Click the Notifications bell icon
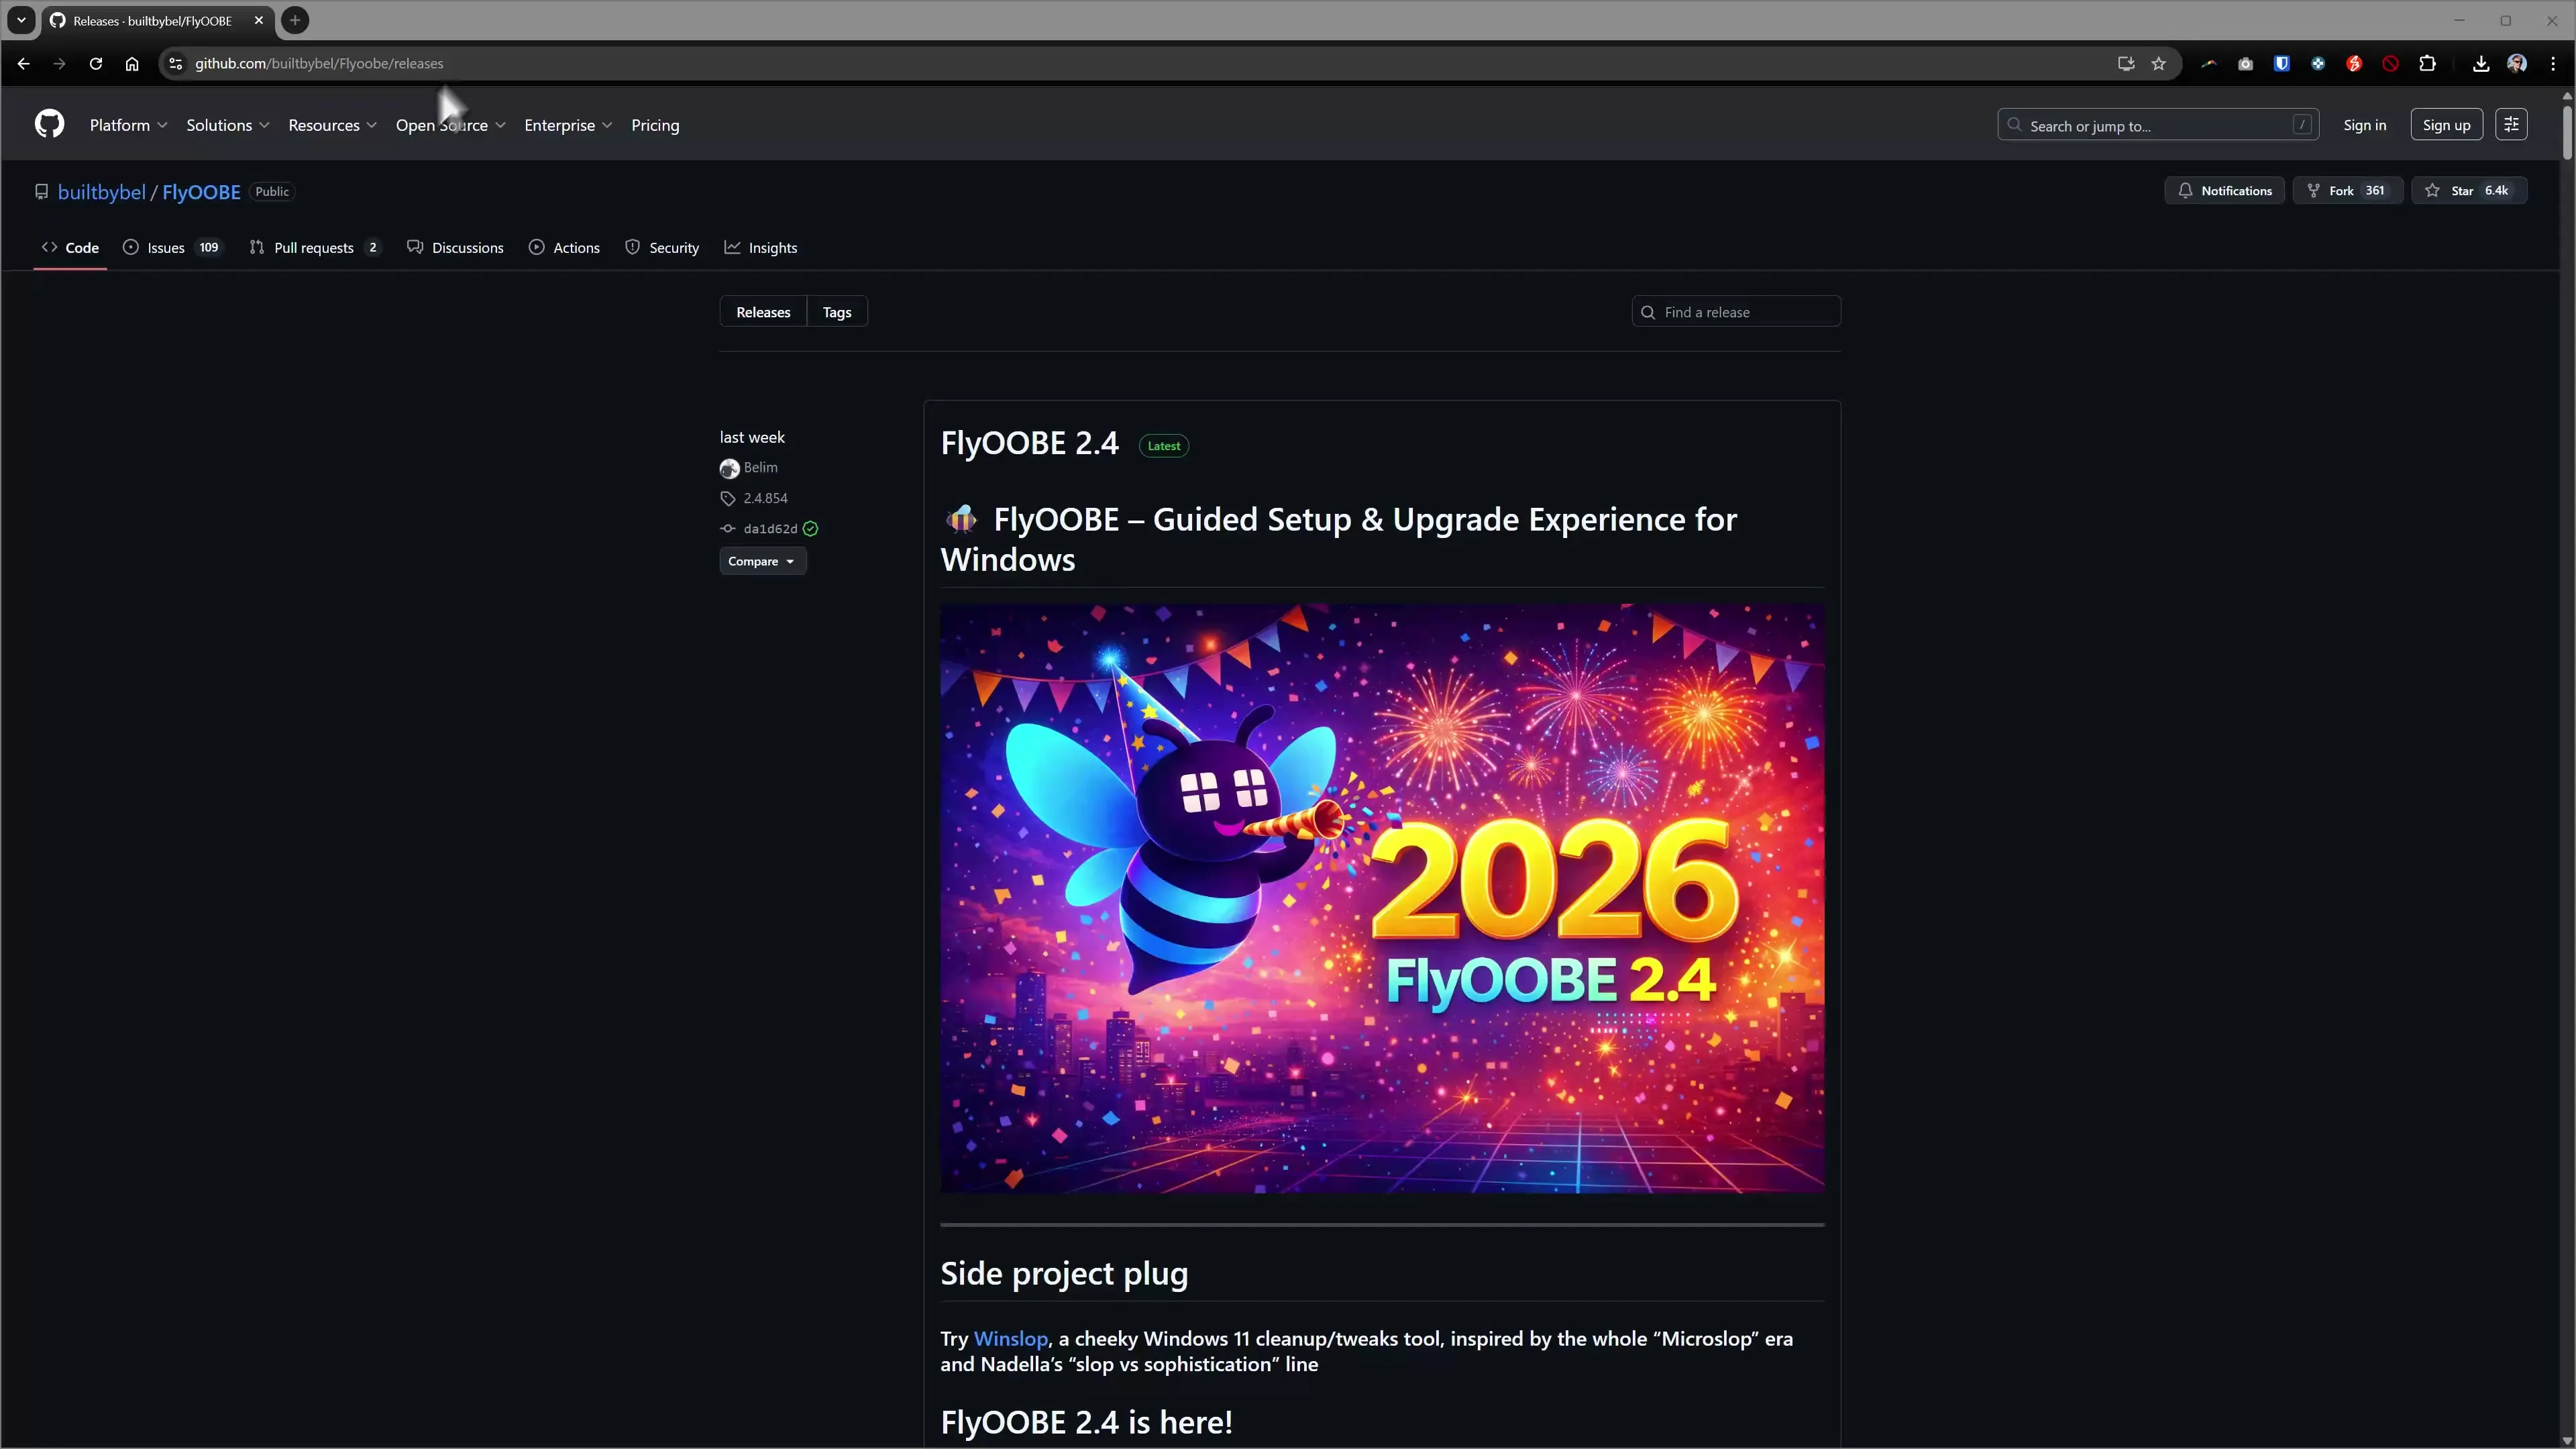Image resolution: width=2576 pixels, height=1449 pixels. point(2186,190)
